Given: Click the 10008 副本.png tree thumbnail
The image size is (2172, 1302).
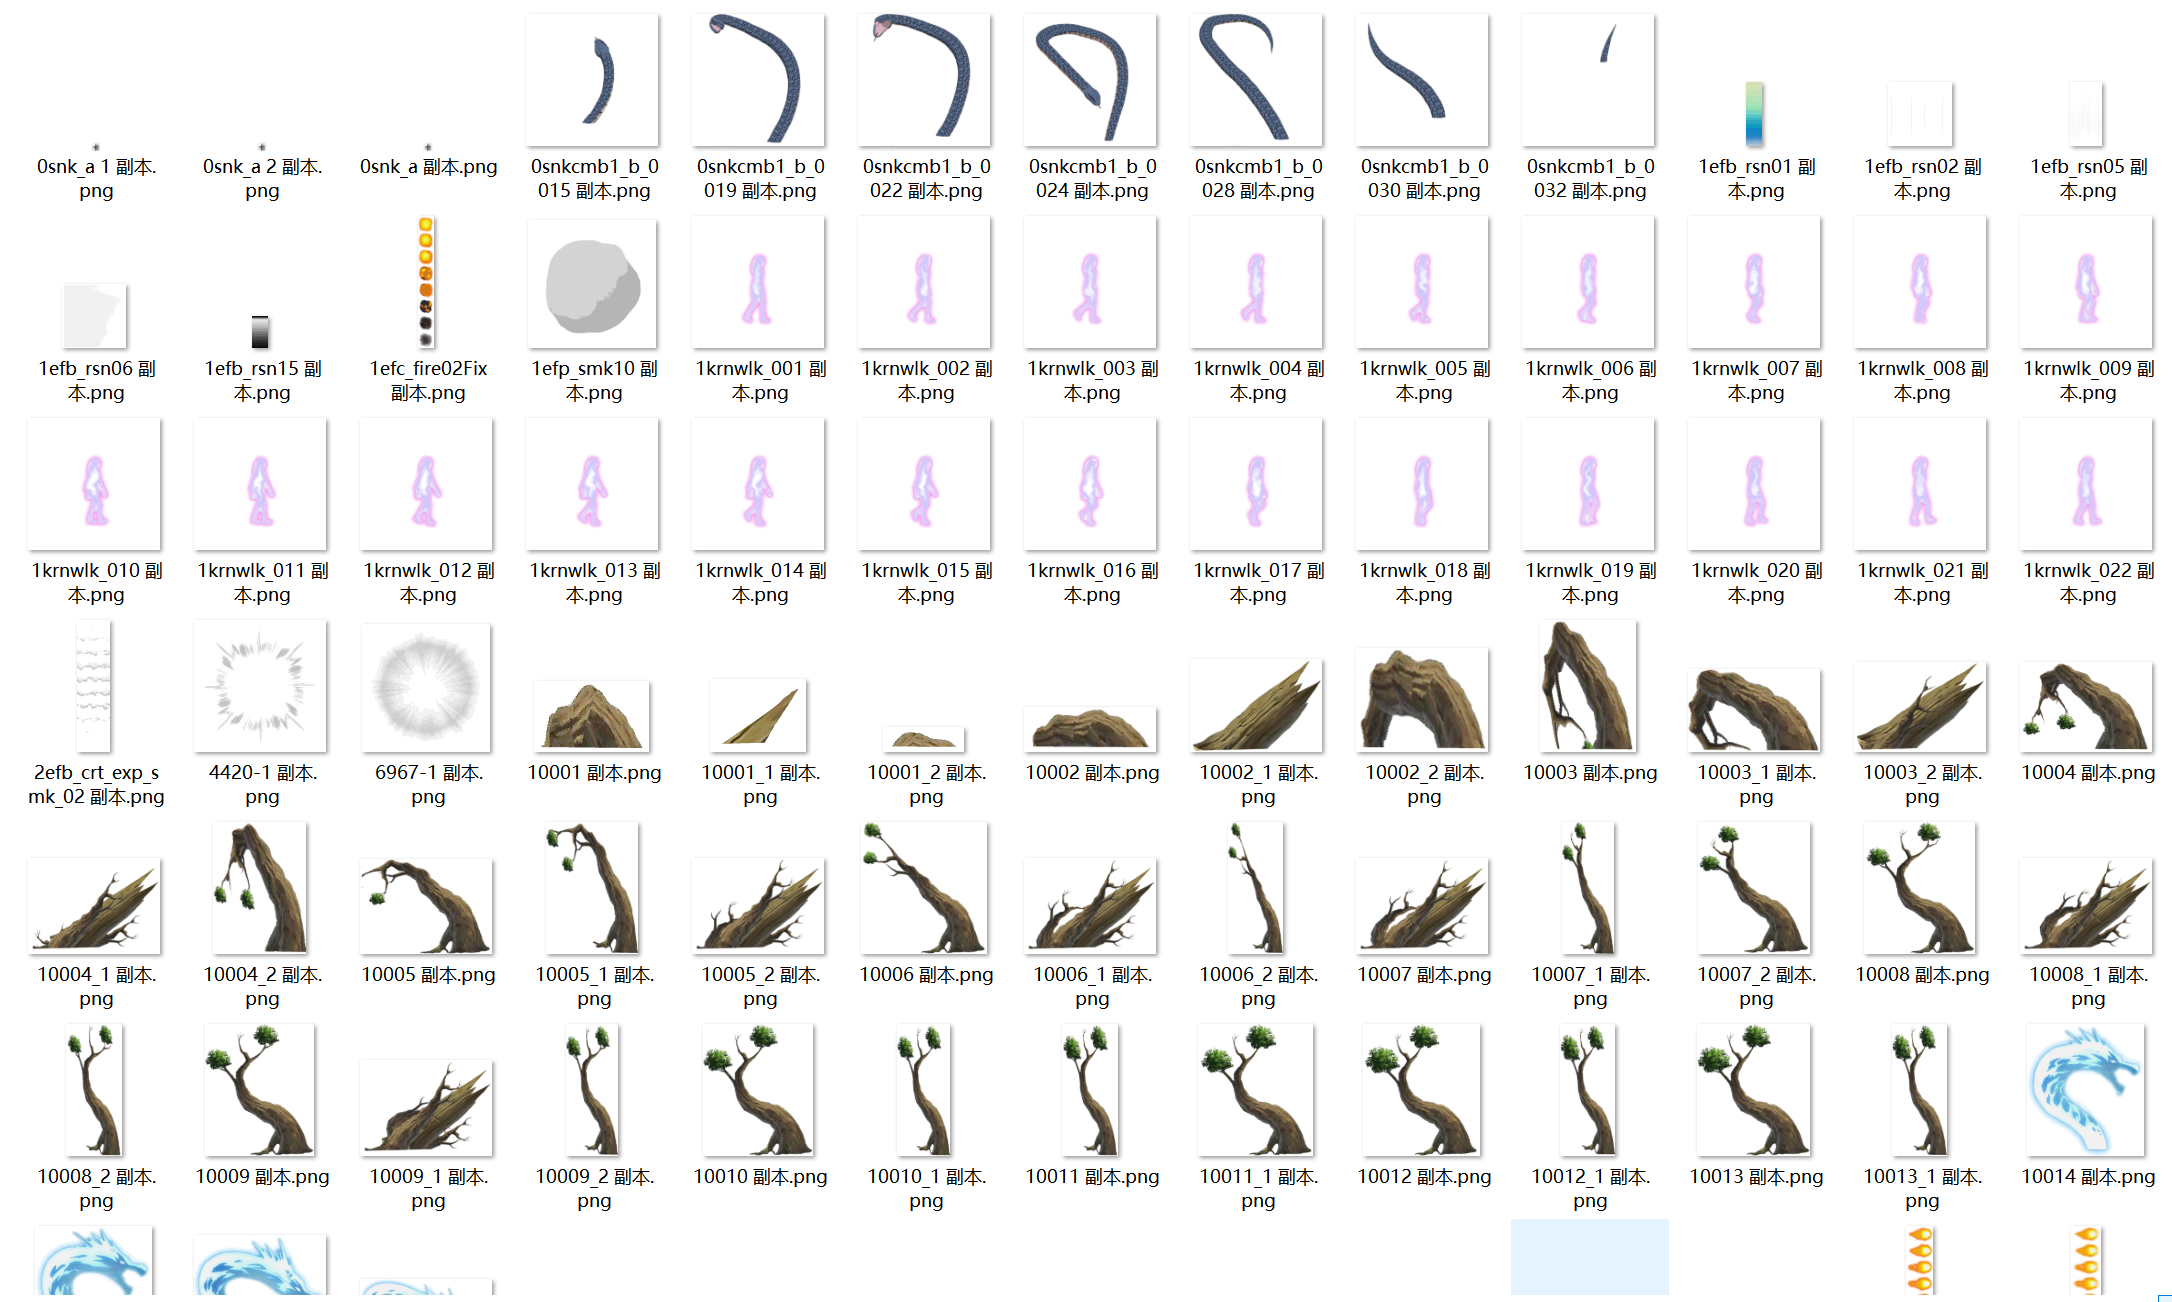Looking at the screenshot, I should (x=1921, y=888).
